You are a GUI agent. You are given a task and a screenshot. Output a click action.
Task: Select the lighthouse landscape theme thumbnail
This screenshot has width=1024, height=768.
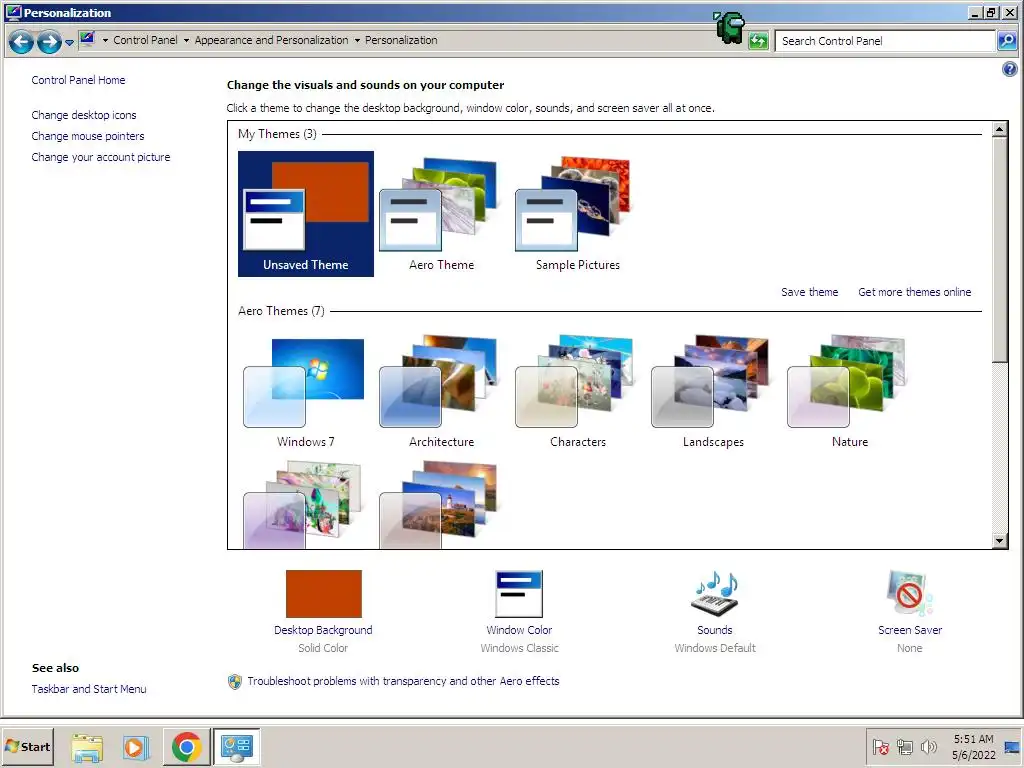click(x=438, y=504)
